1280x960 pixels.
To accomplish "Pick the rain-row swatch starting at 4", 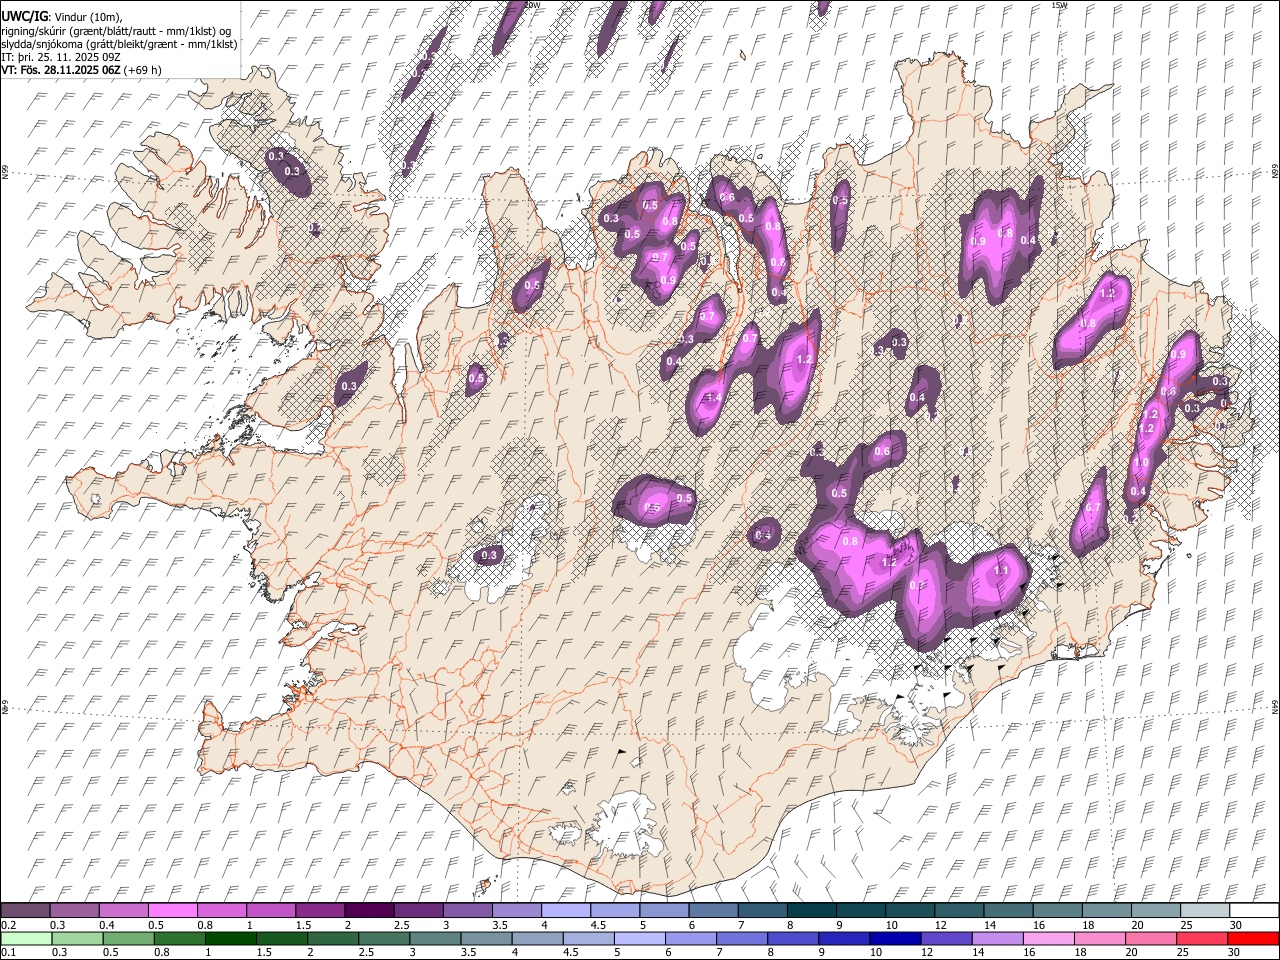I will [x=537, y=939].
